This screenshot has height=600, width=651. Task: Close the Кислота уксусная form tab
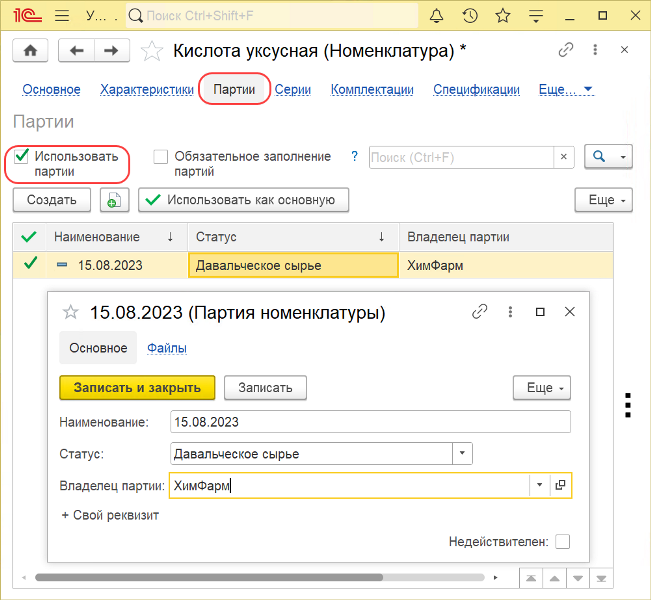pyautogui.click(x=624, y=50)
